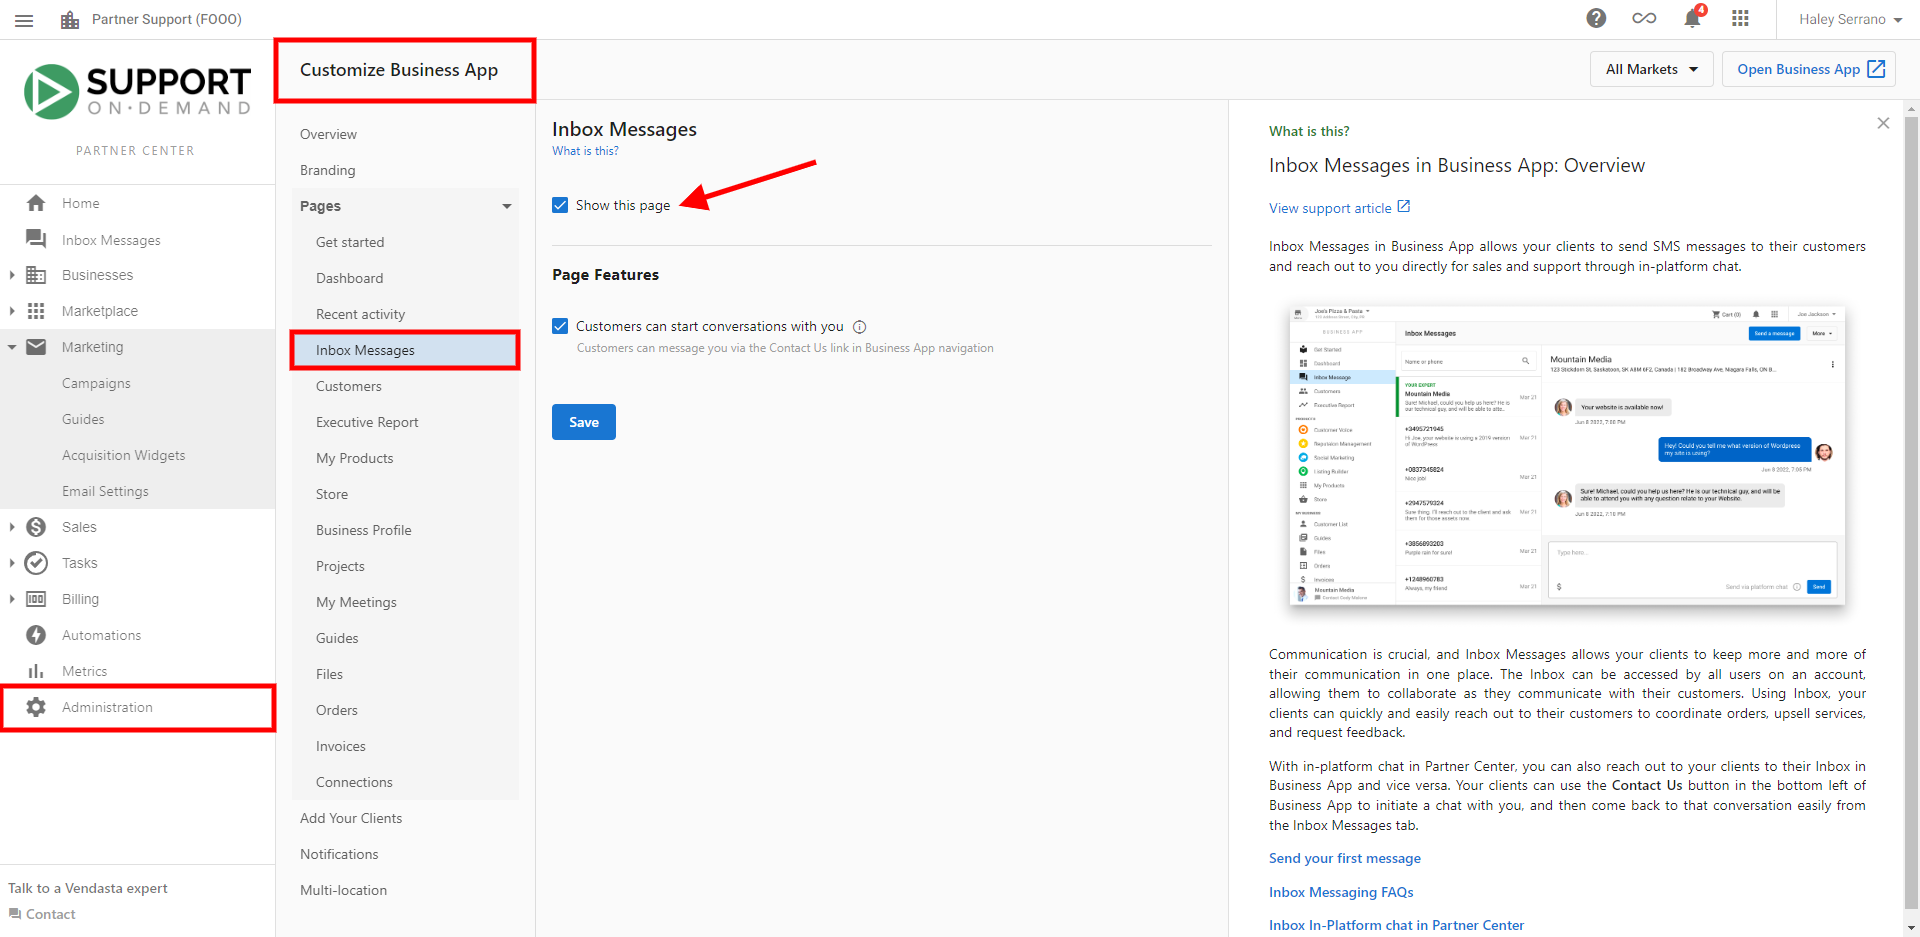Open the apps grid launcher

pos(1740,18)
